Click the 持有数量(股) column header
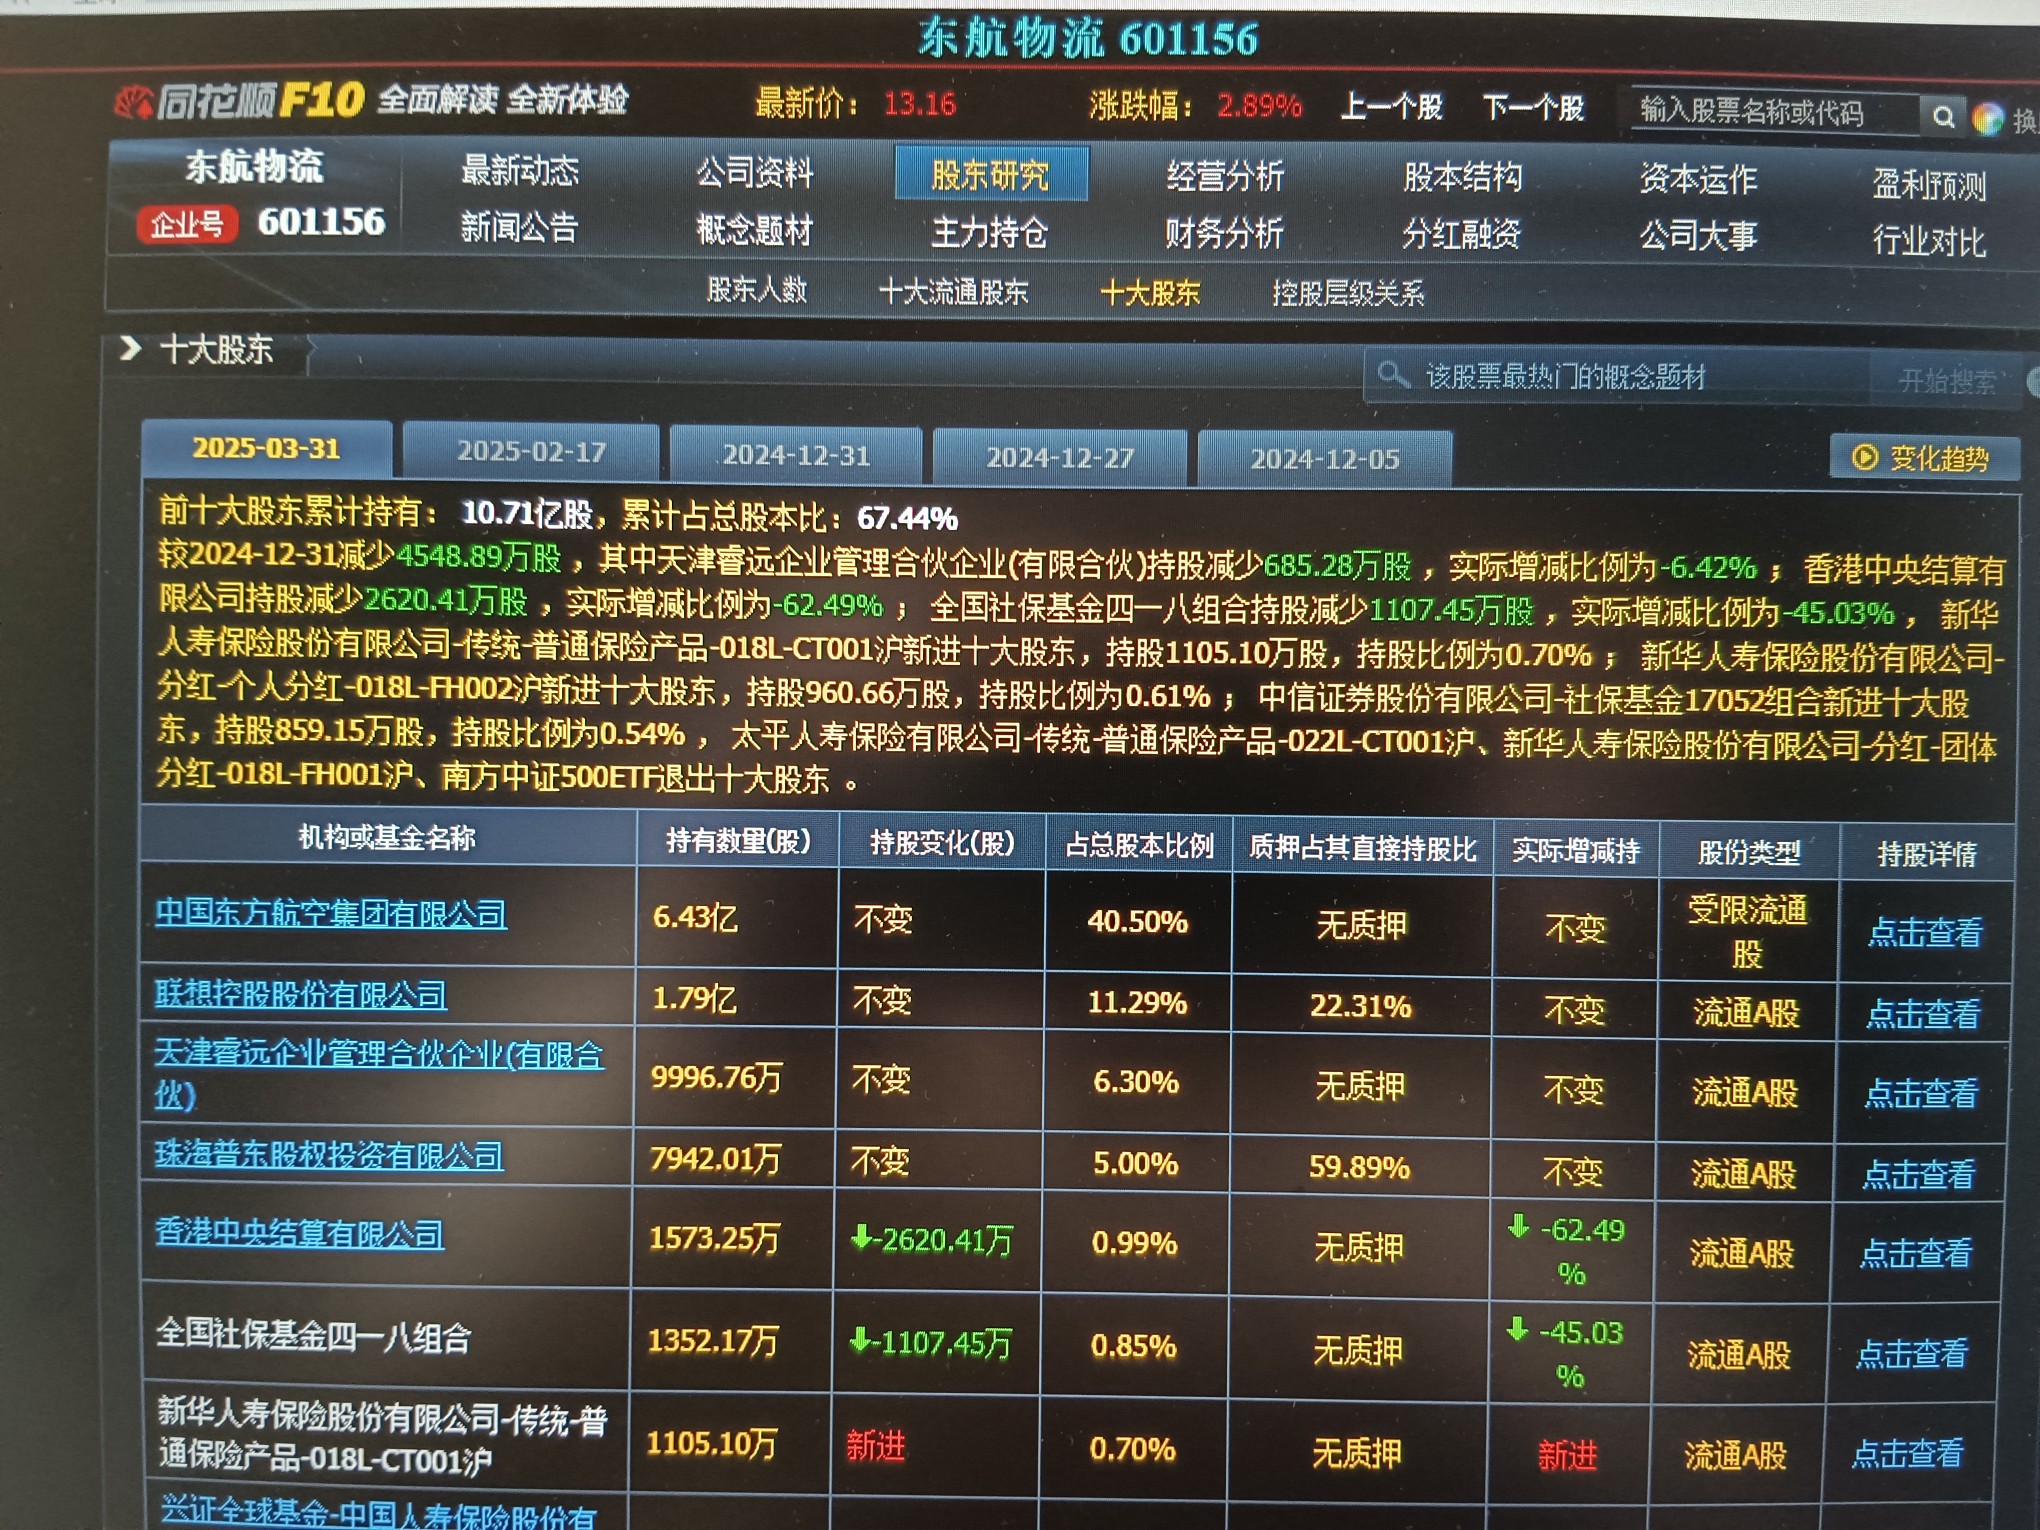2040x1530 pixels. [738, 841]
